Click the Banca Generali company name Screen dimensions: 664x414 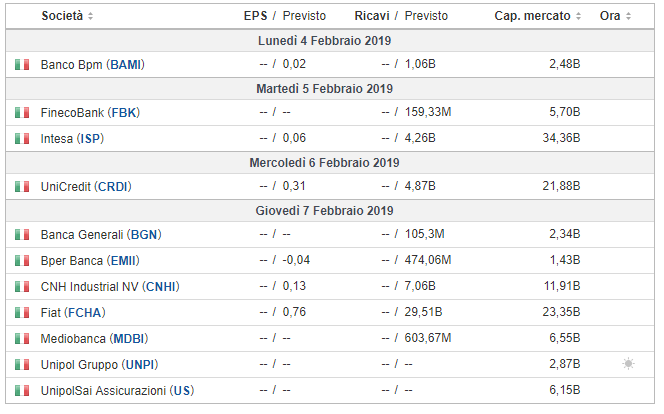[82, 235]
